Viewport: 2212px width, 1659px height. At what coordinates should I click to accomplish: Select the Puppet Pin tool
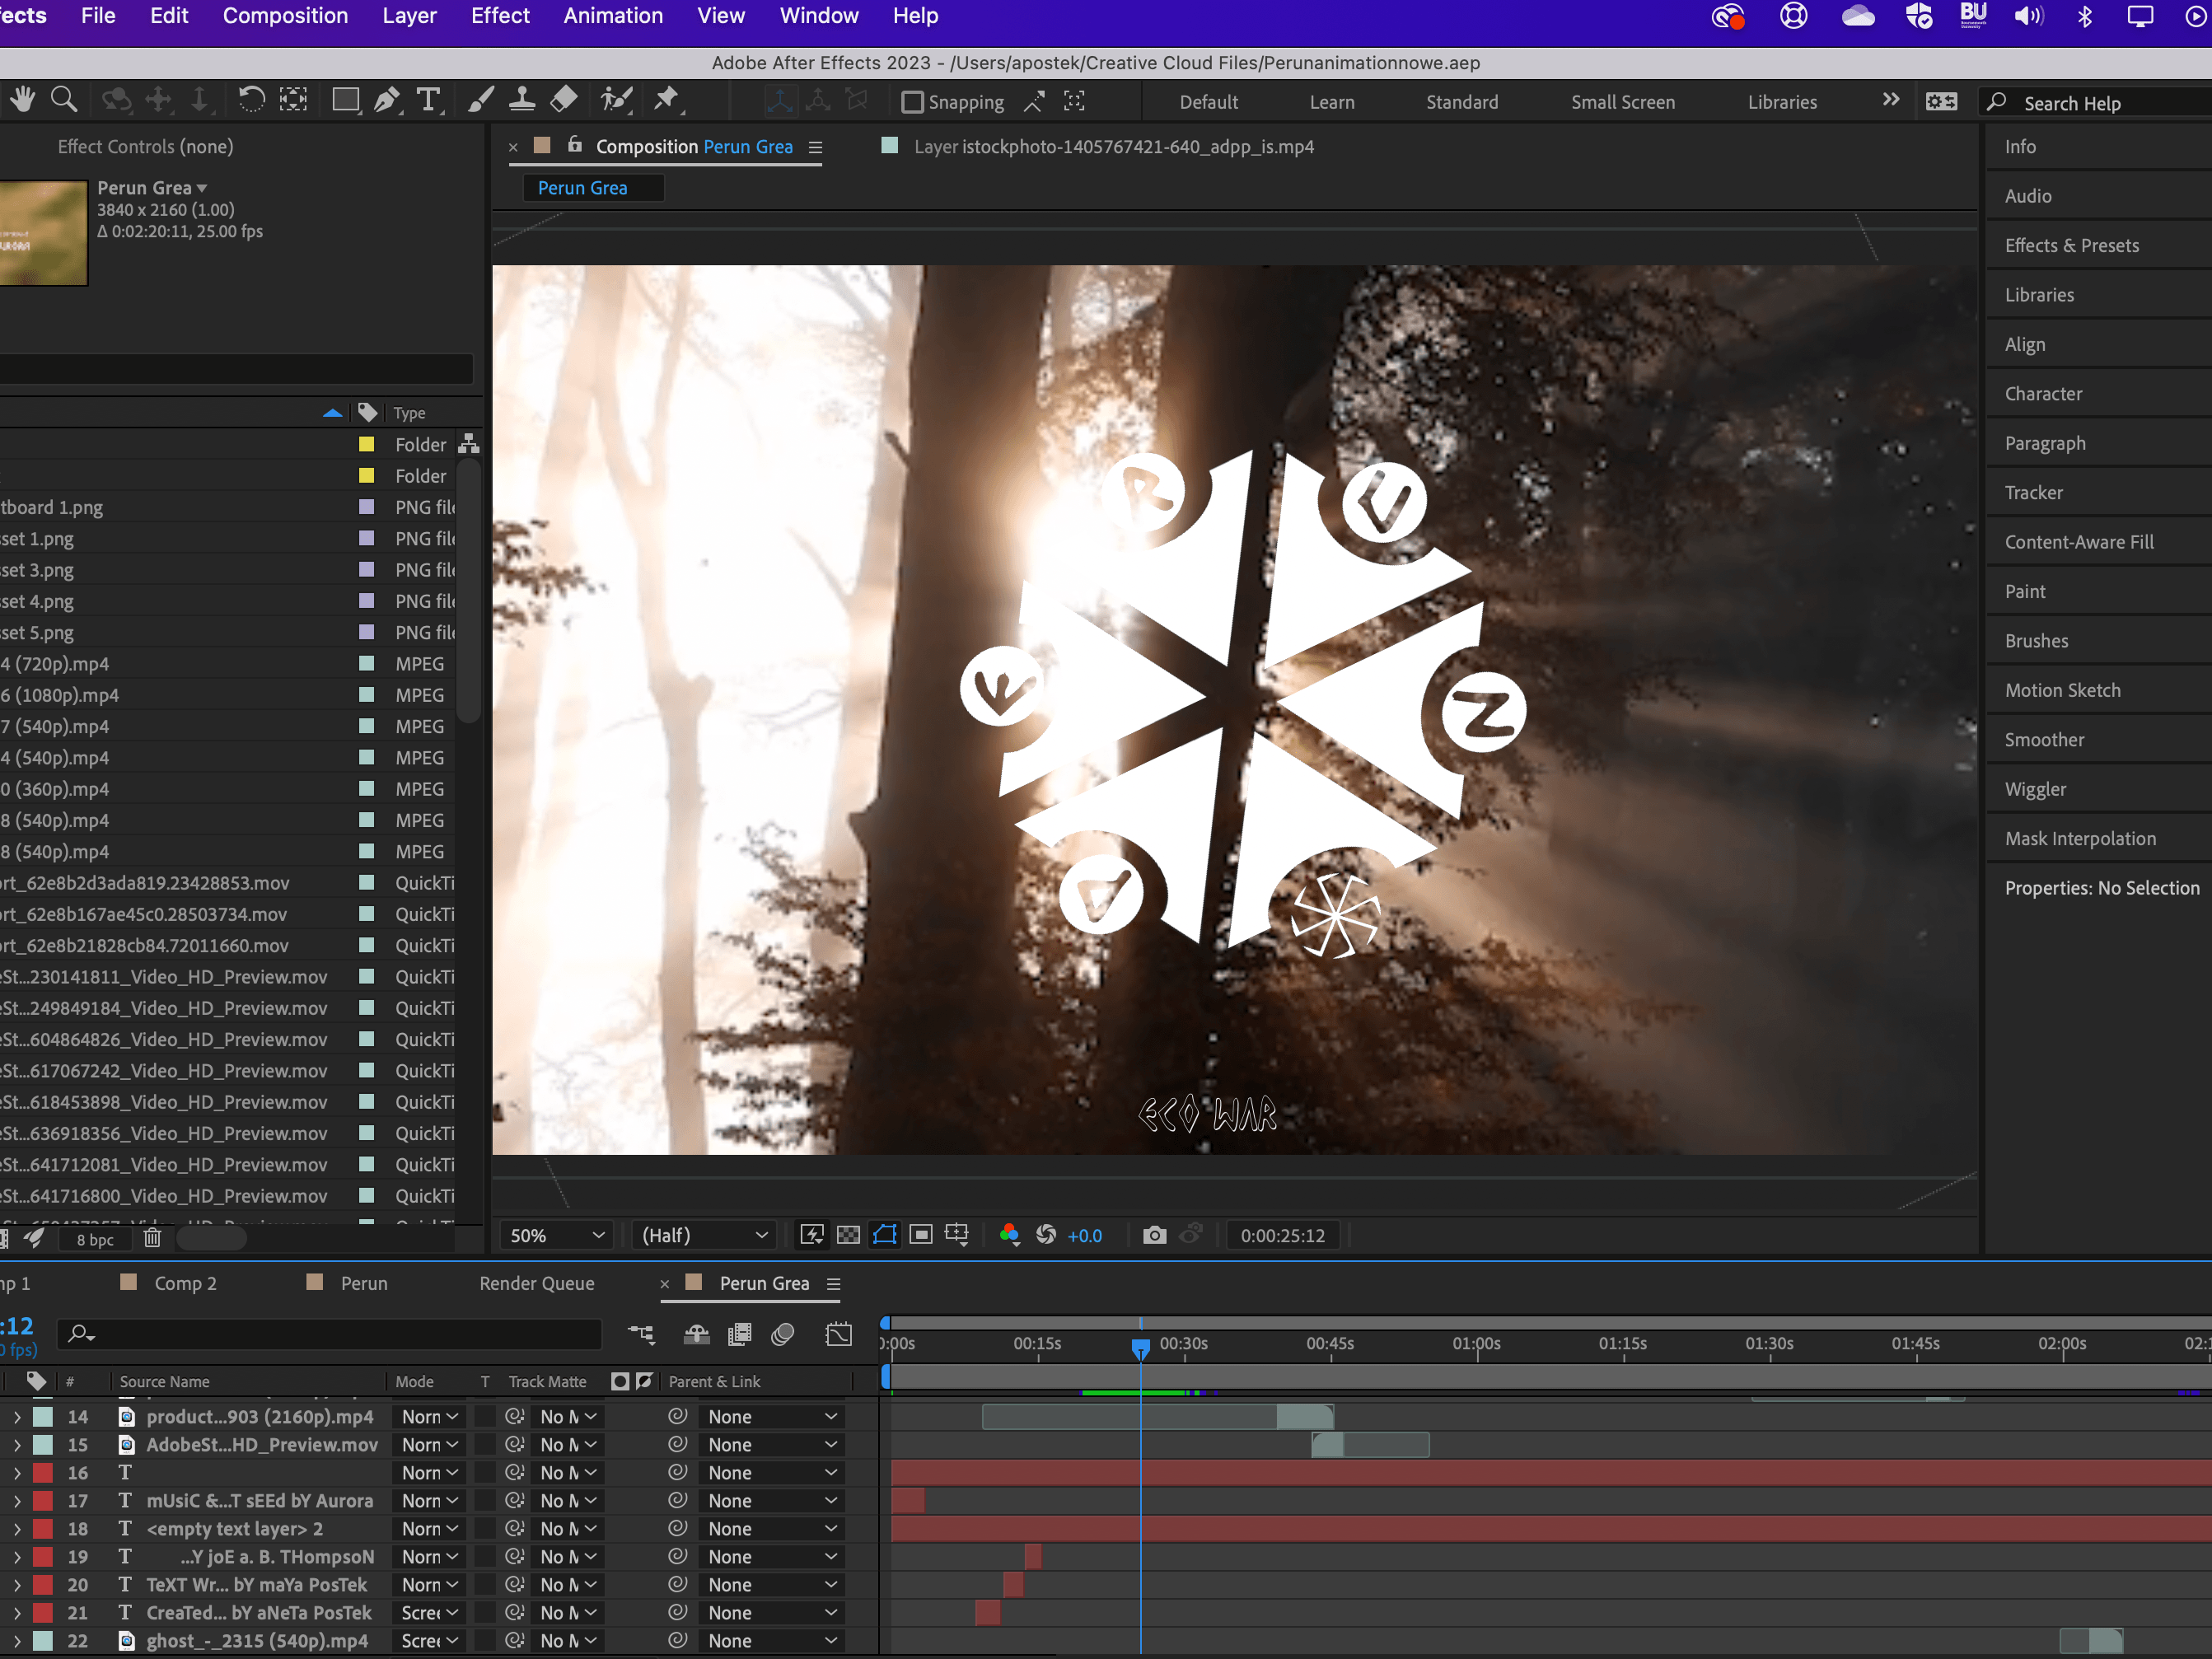pos(666,99)
